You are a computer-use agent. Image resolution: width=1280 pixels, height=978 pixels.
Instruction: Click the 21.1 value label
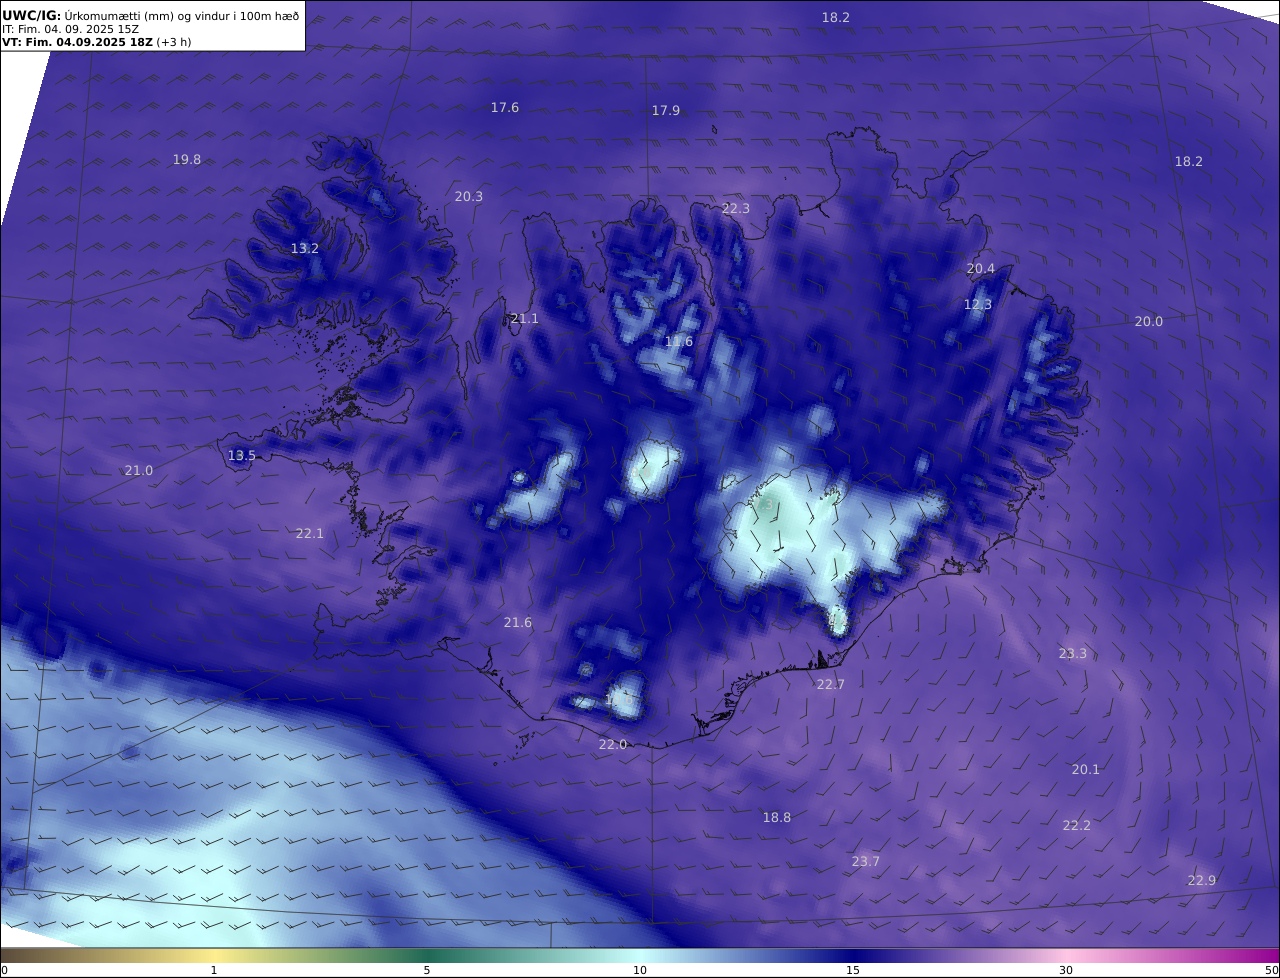(x=525, y=318)
